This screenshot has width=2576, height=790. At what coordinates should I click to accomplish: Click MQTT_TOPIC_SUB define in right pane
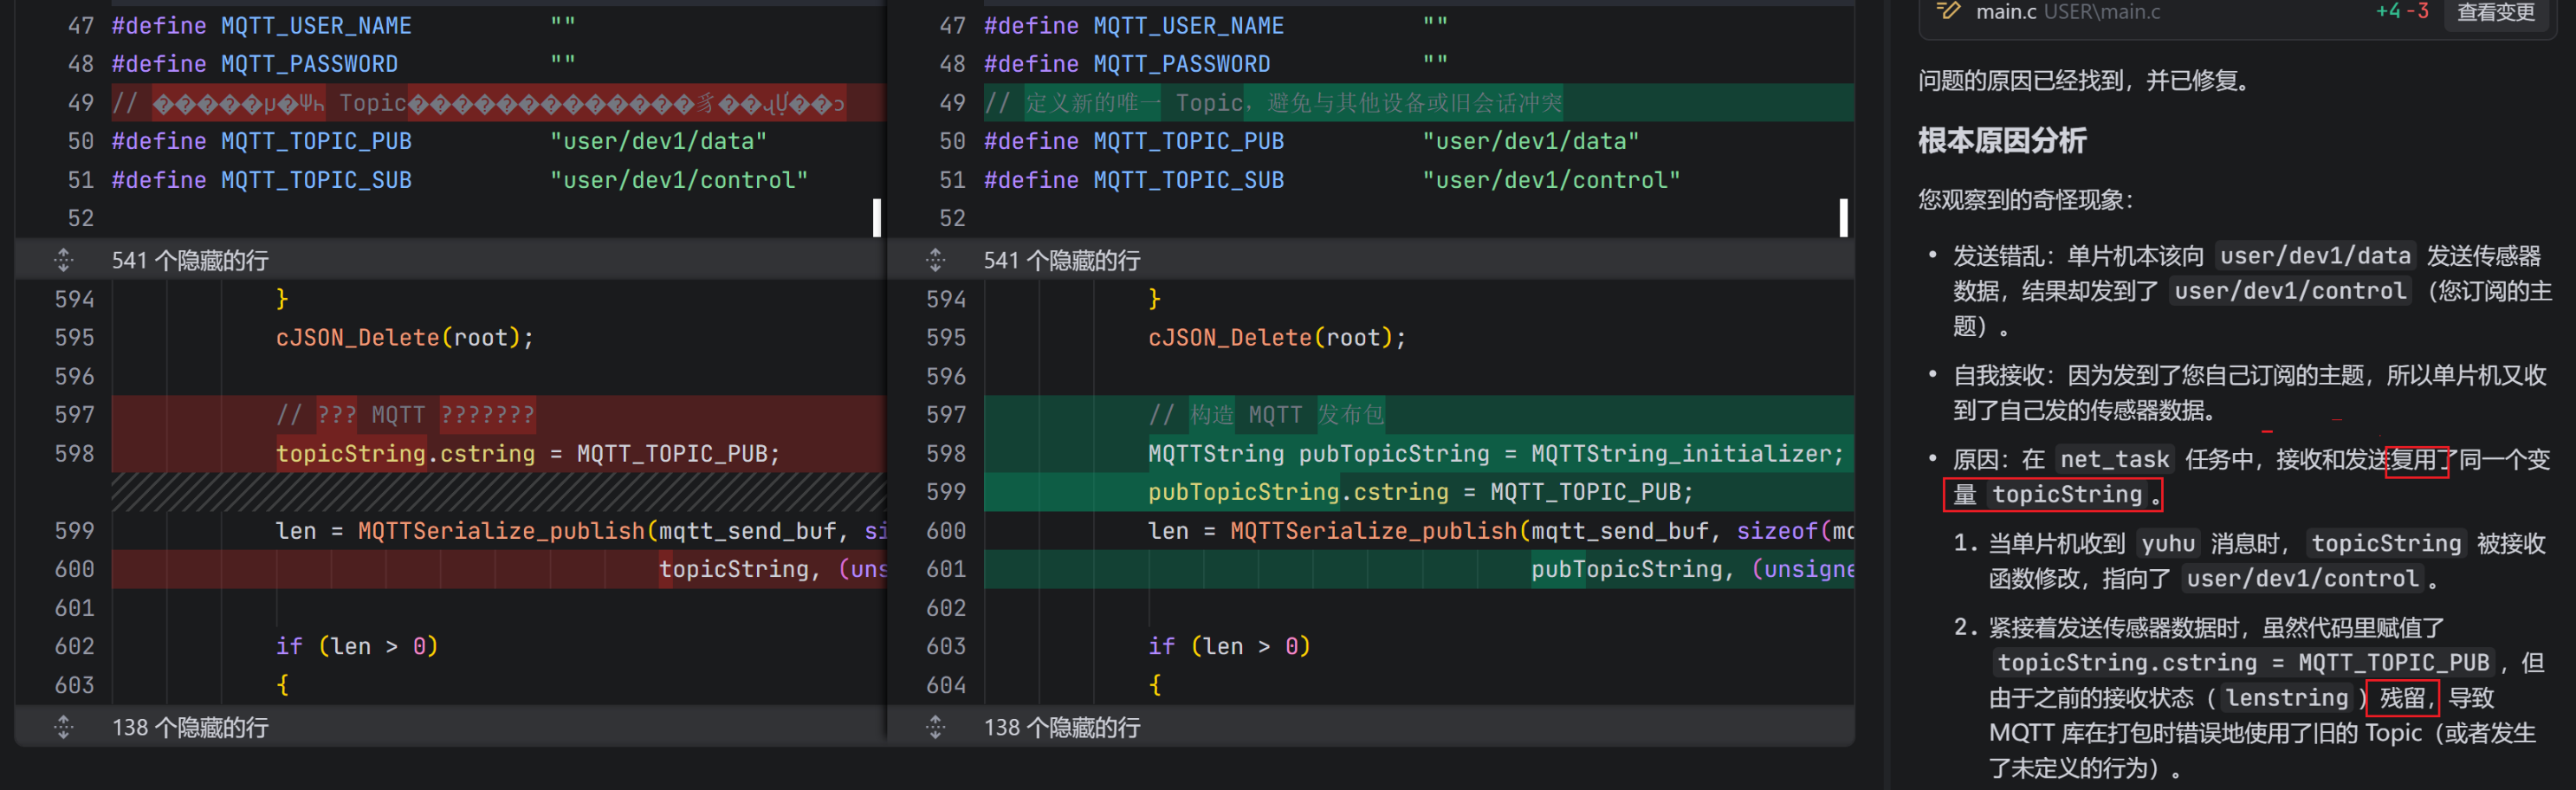[1188, 180]
